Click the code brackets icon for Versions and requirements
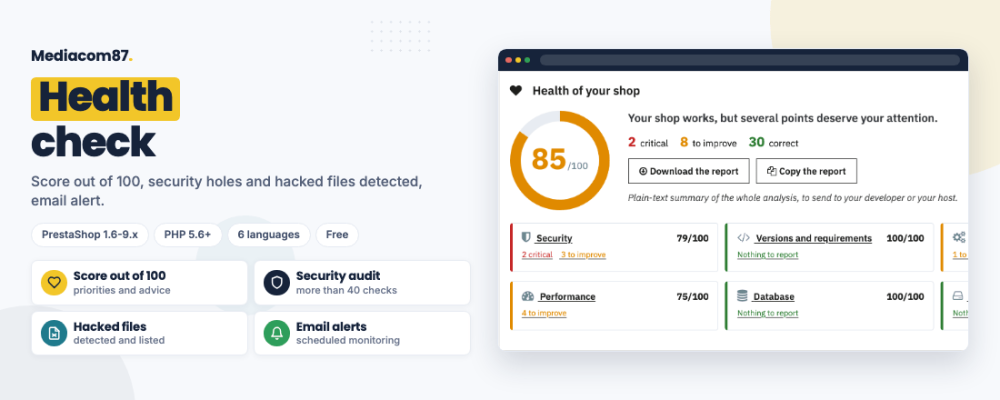Screen dimensions: 1000x400 point(743,238)
